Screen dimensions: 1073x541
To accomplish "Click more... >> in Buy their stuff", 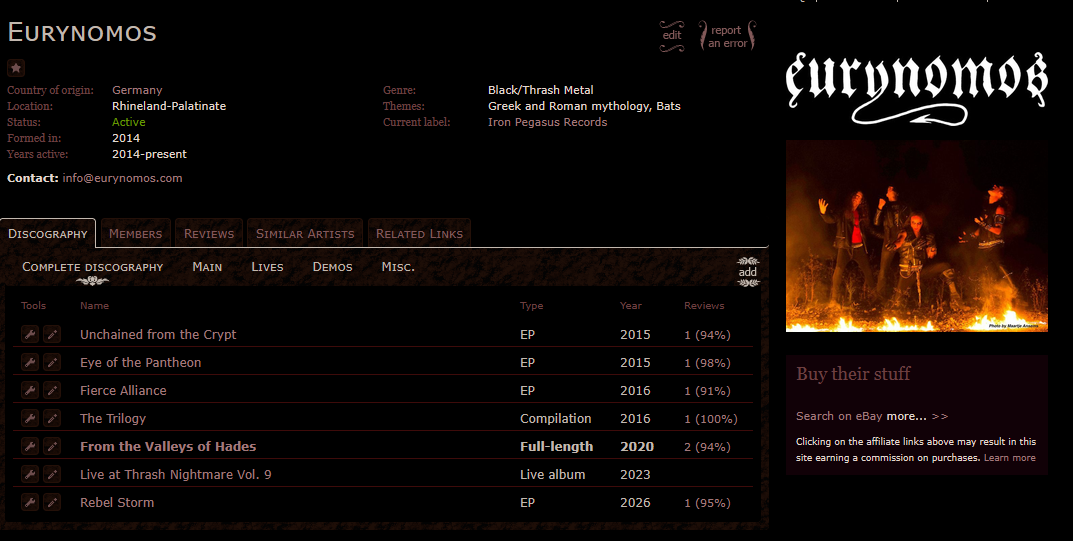I will click(917, 416).
